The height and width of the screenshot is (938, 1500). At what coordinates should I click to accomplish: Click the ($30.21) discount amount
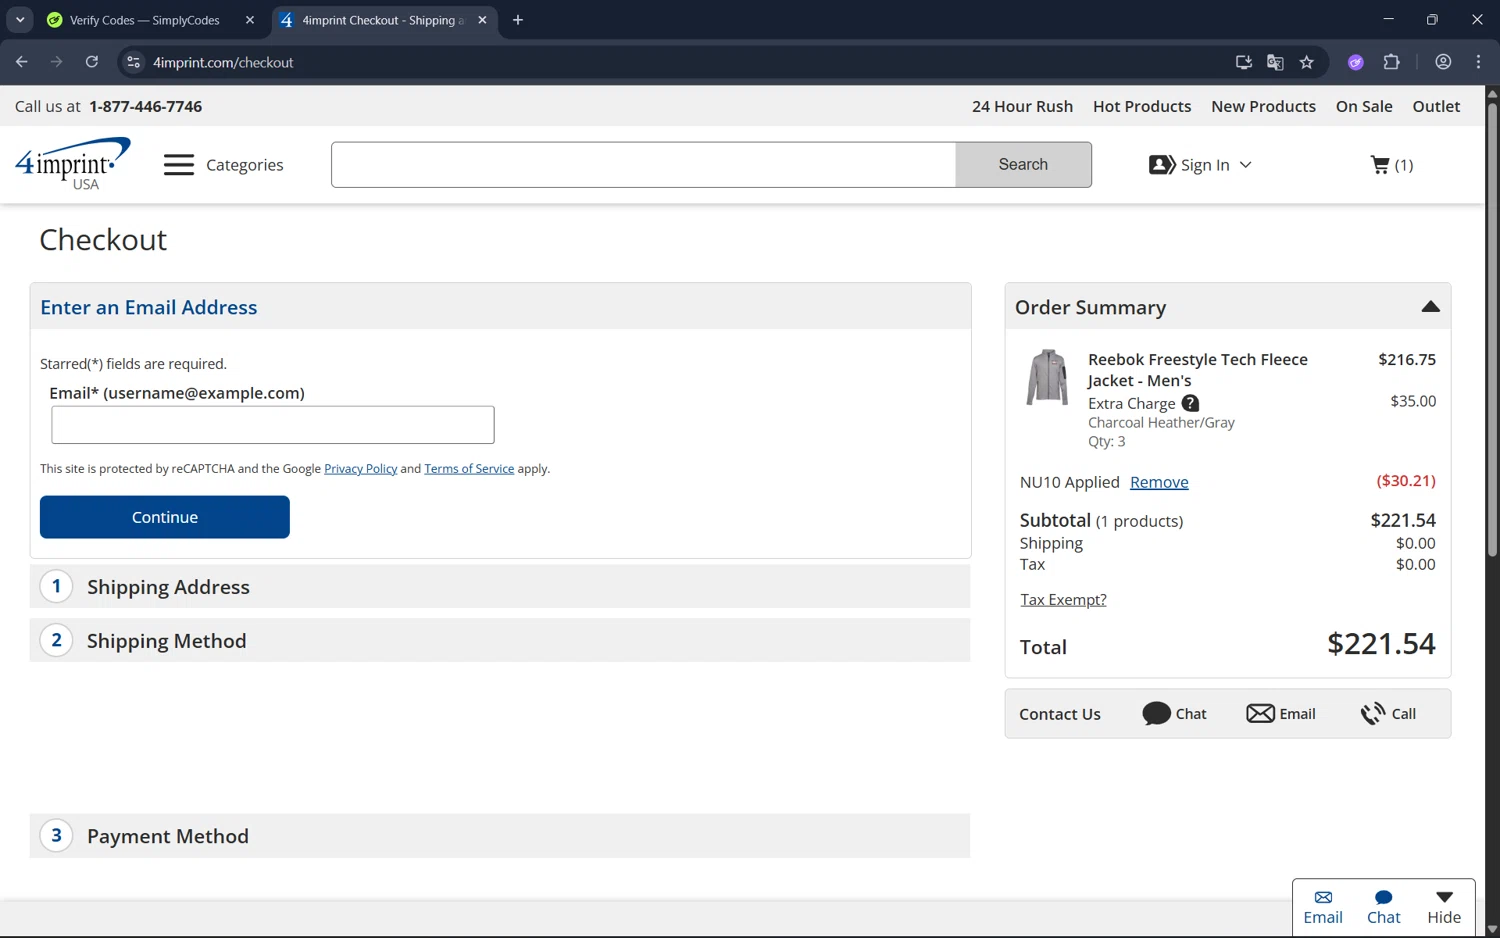[1406, 481]
